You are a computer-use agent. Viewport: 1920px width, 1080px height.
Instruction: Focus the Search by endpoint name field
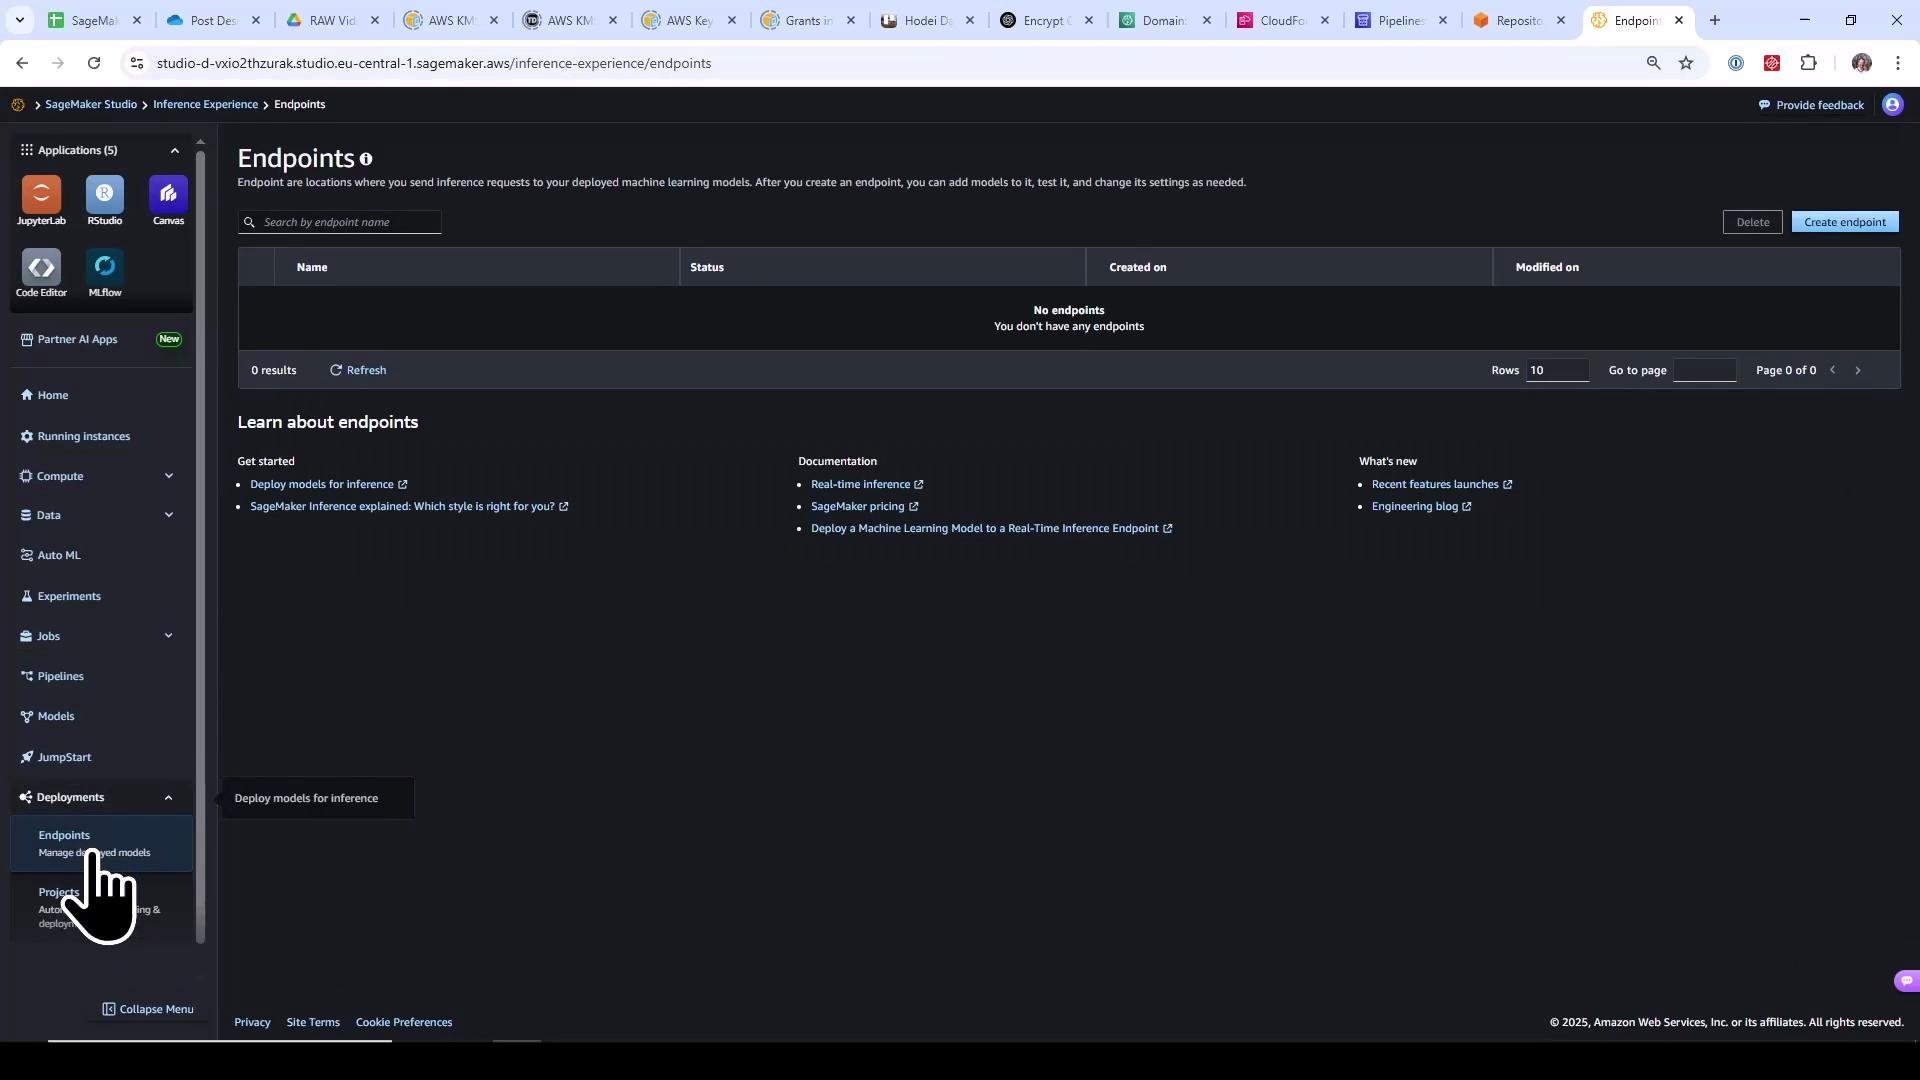(340, 222)
